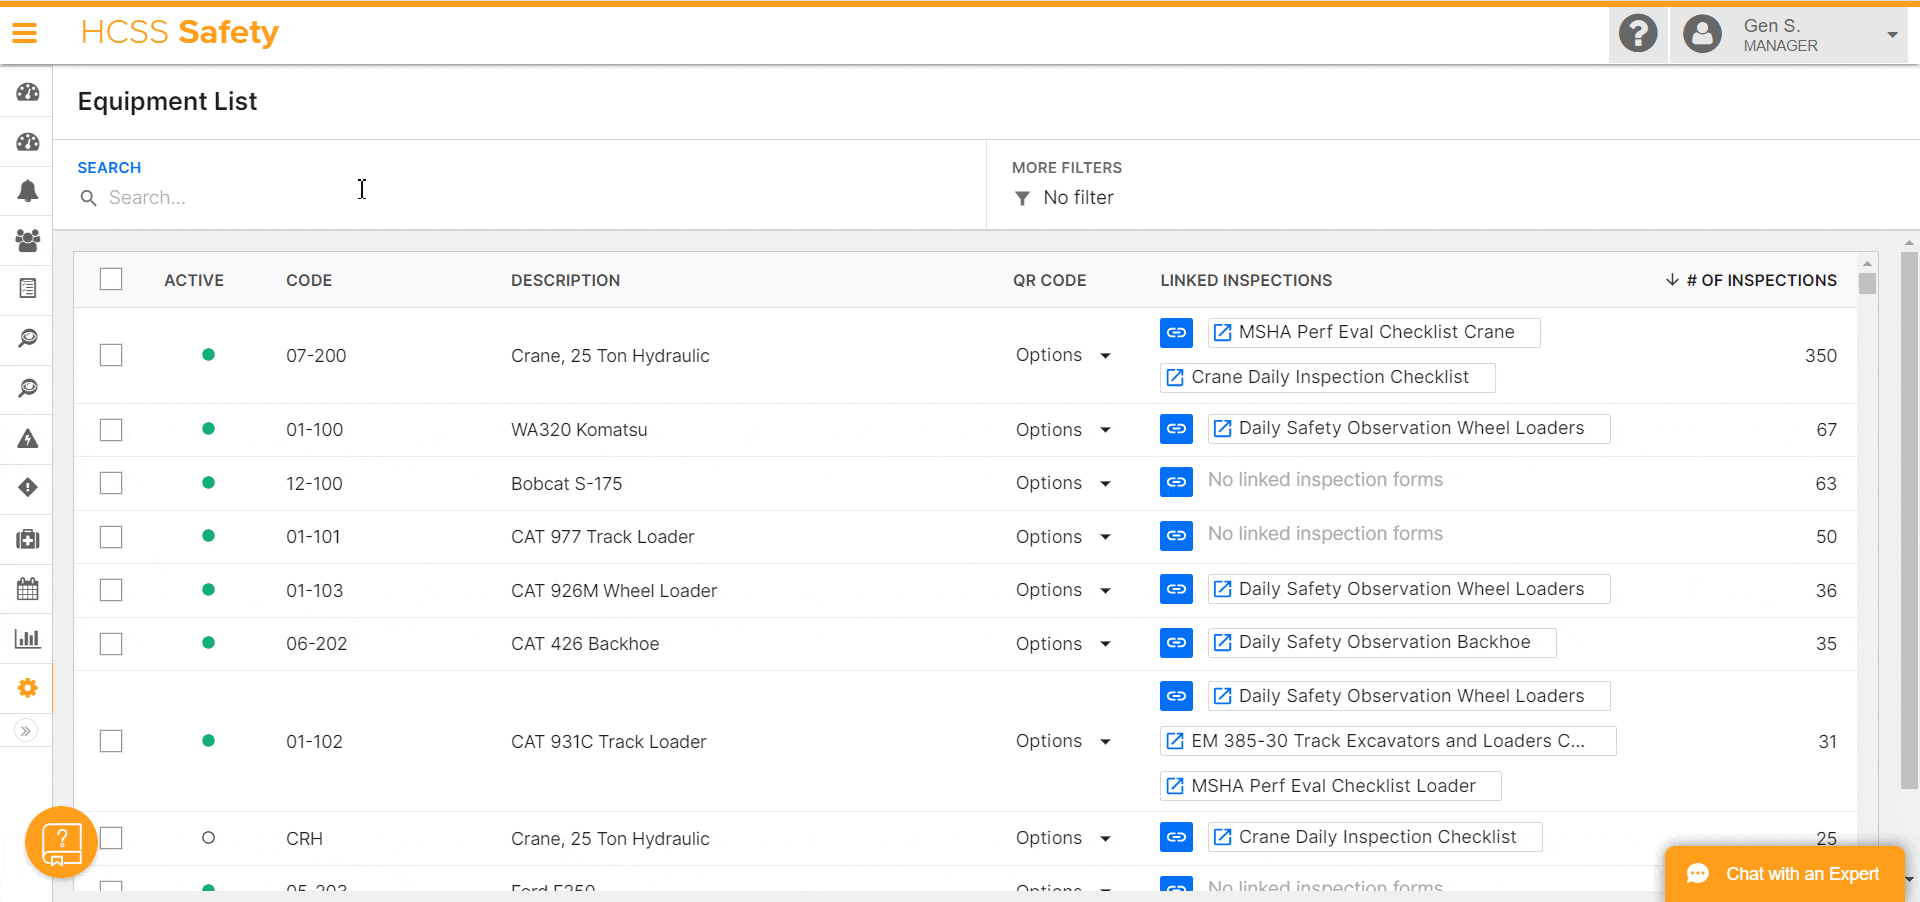Click active status dot for 07-200
The image size is (1920, 902).
tap(208, 354)
